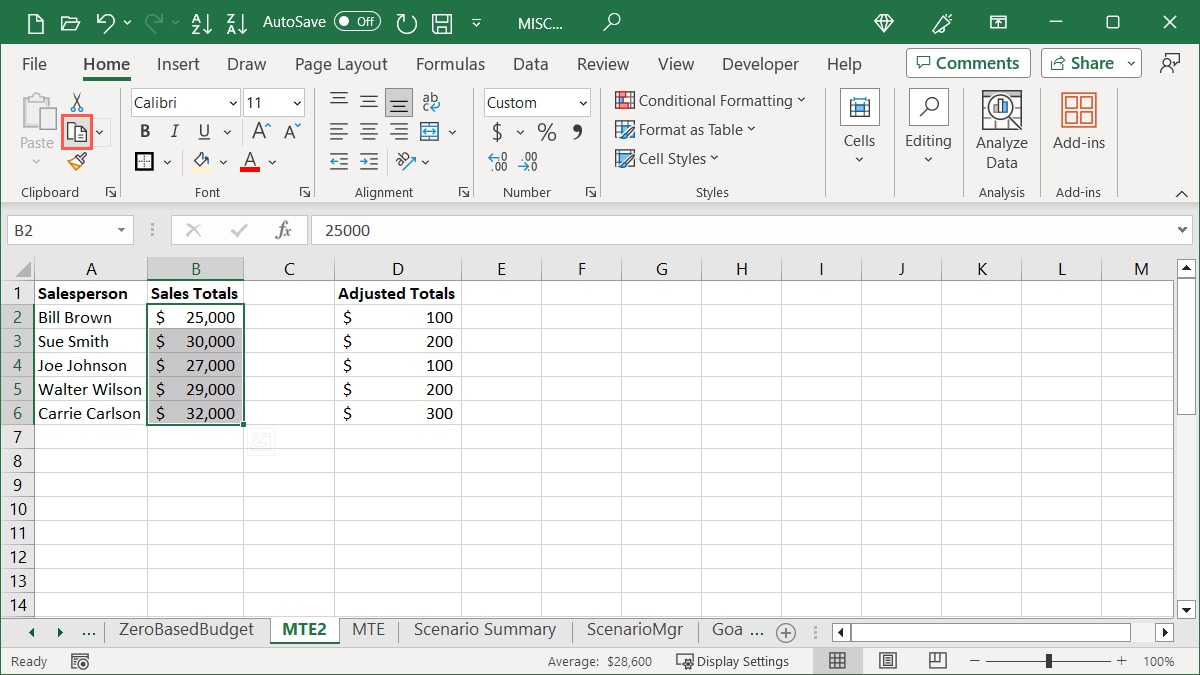Open the Calibri font dropdown
This screenshot has height=675, width=1200.
231,103
